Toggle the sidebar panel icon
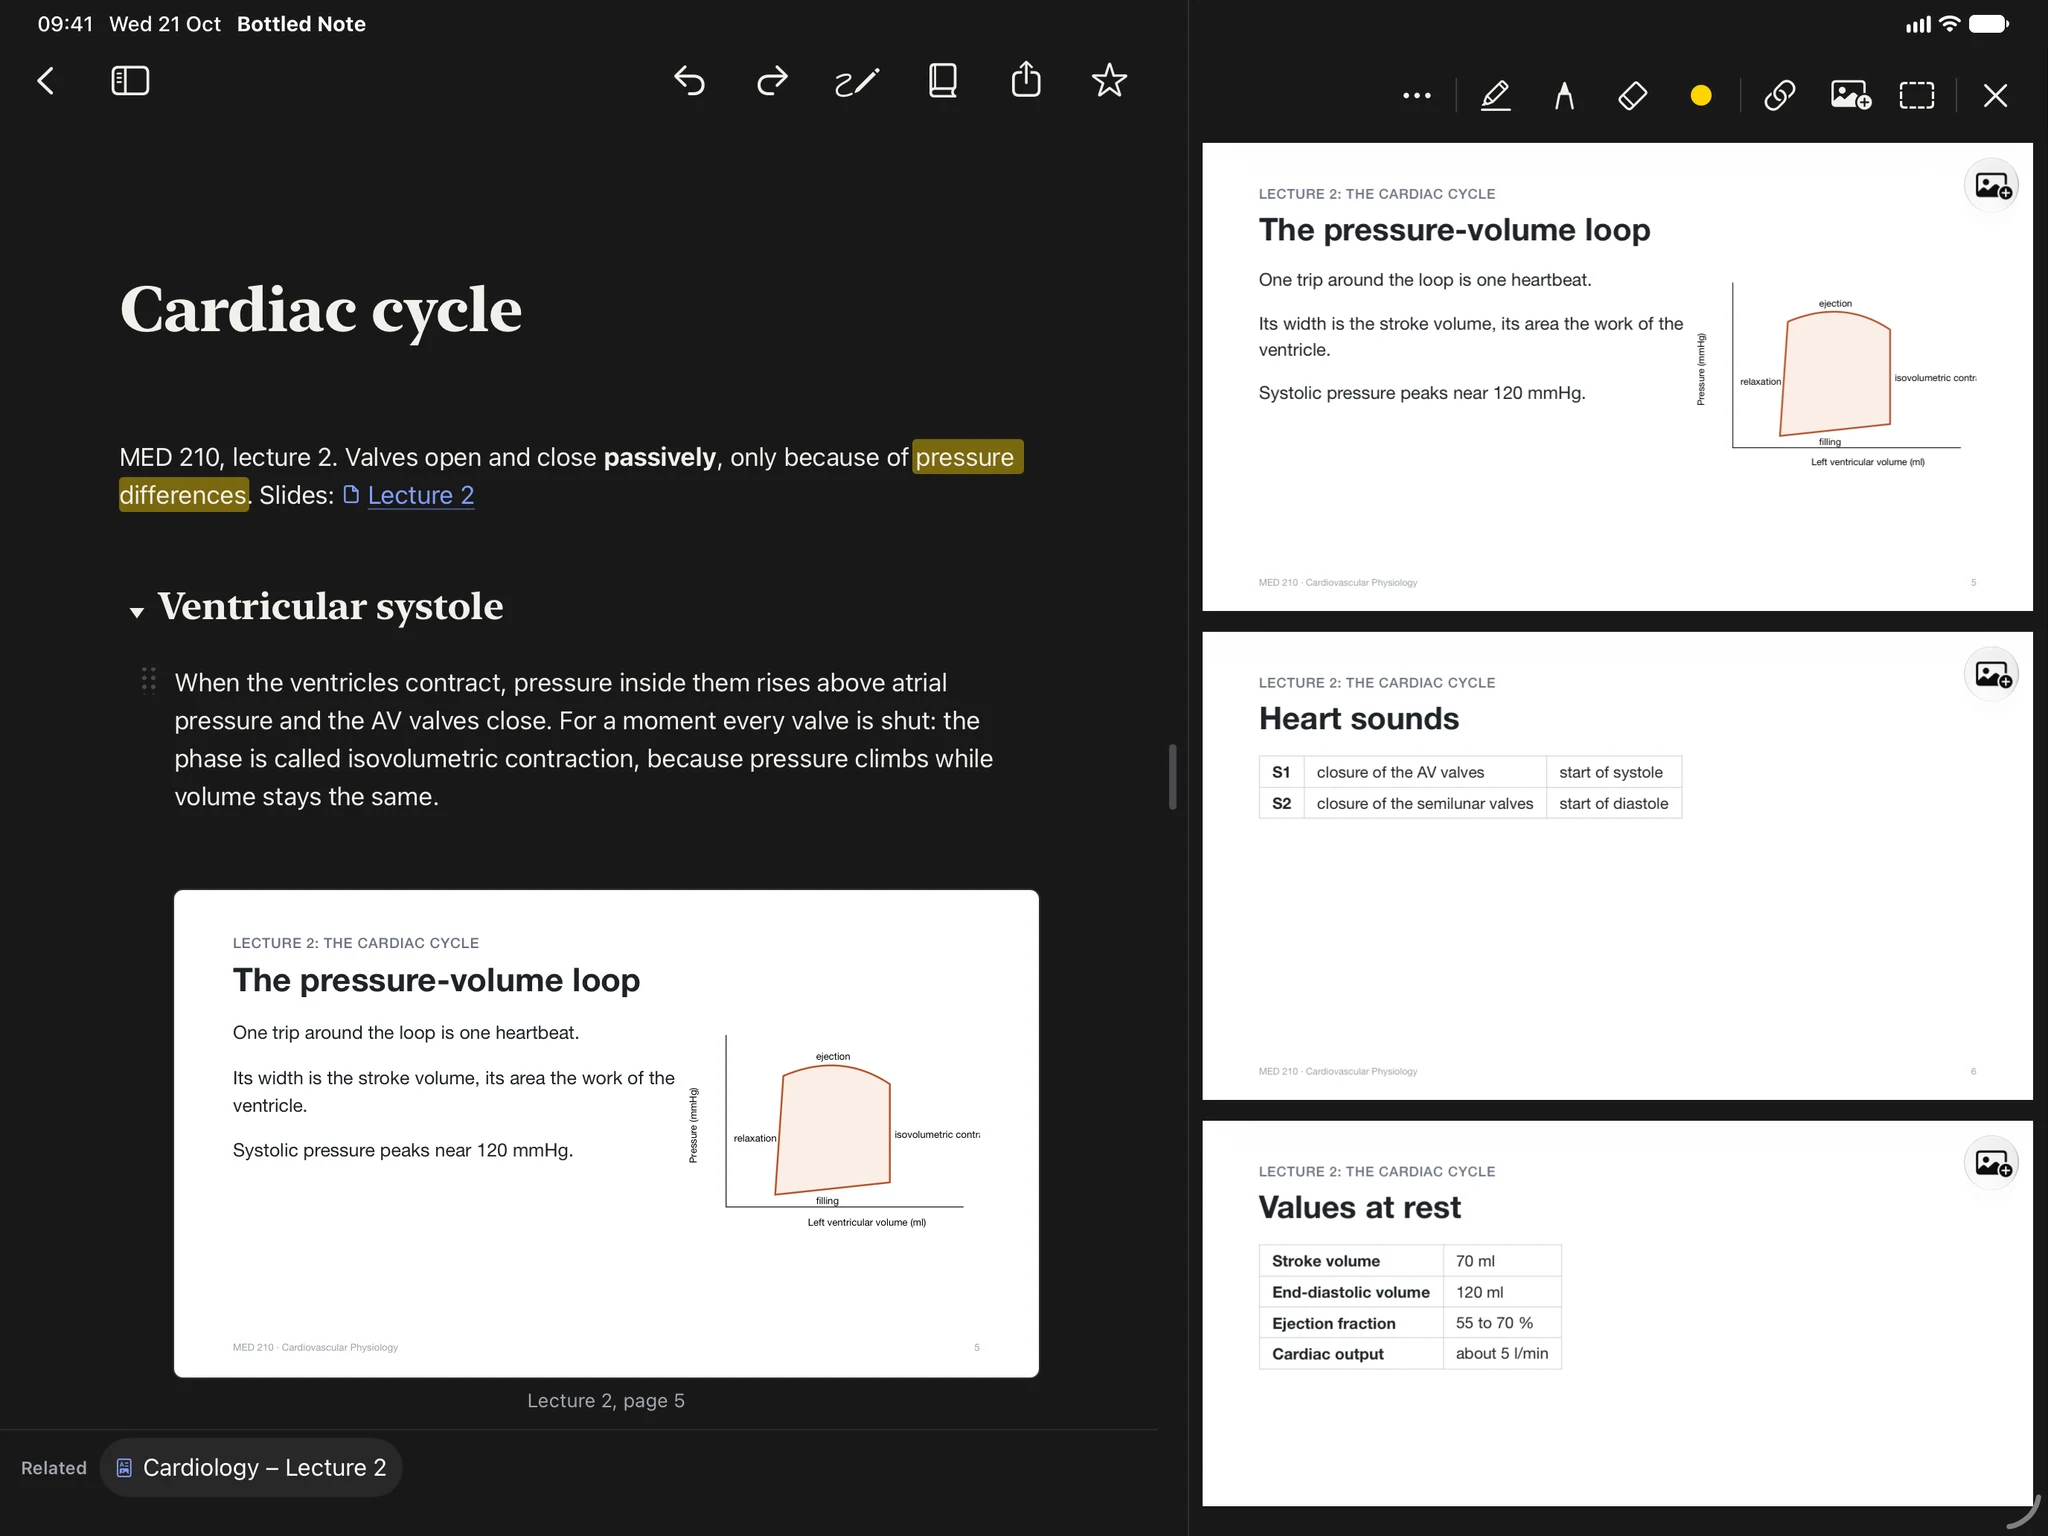The height and width of the screenshot is (1536, 2048). pyautogui.click(x=130, y=81)
